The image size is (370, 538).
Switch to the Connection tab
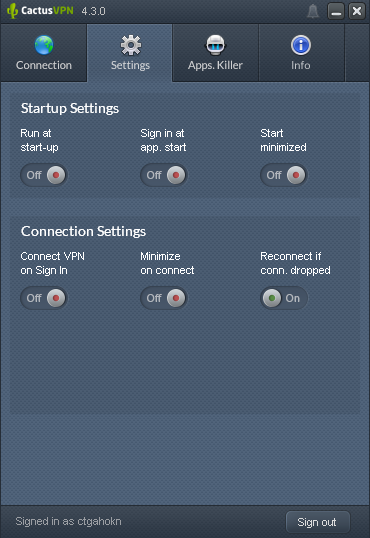(44, 65)
